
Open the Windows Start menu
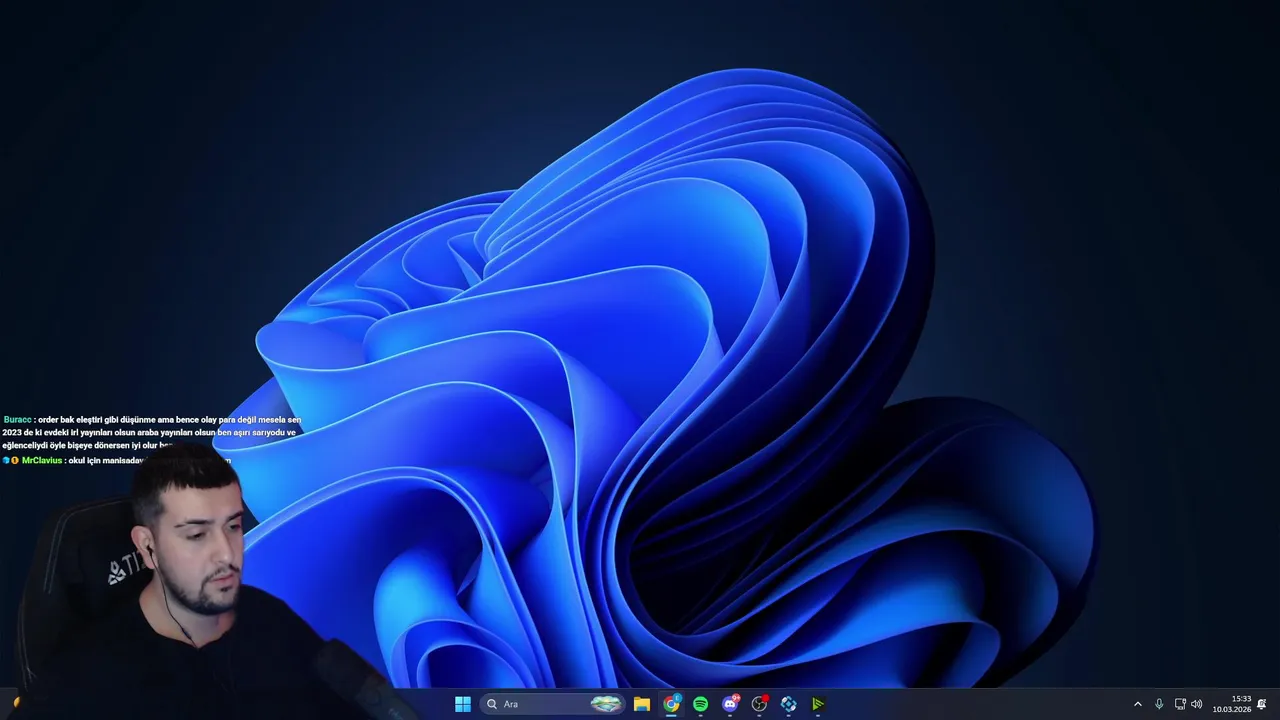(x=463, y=704)
